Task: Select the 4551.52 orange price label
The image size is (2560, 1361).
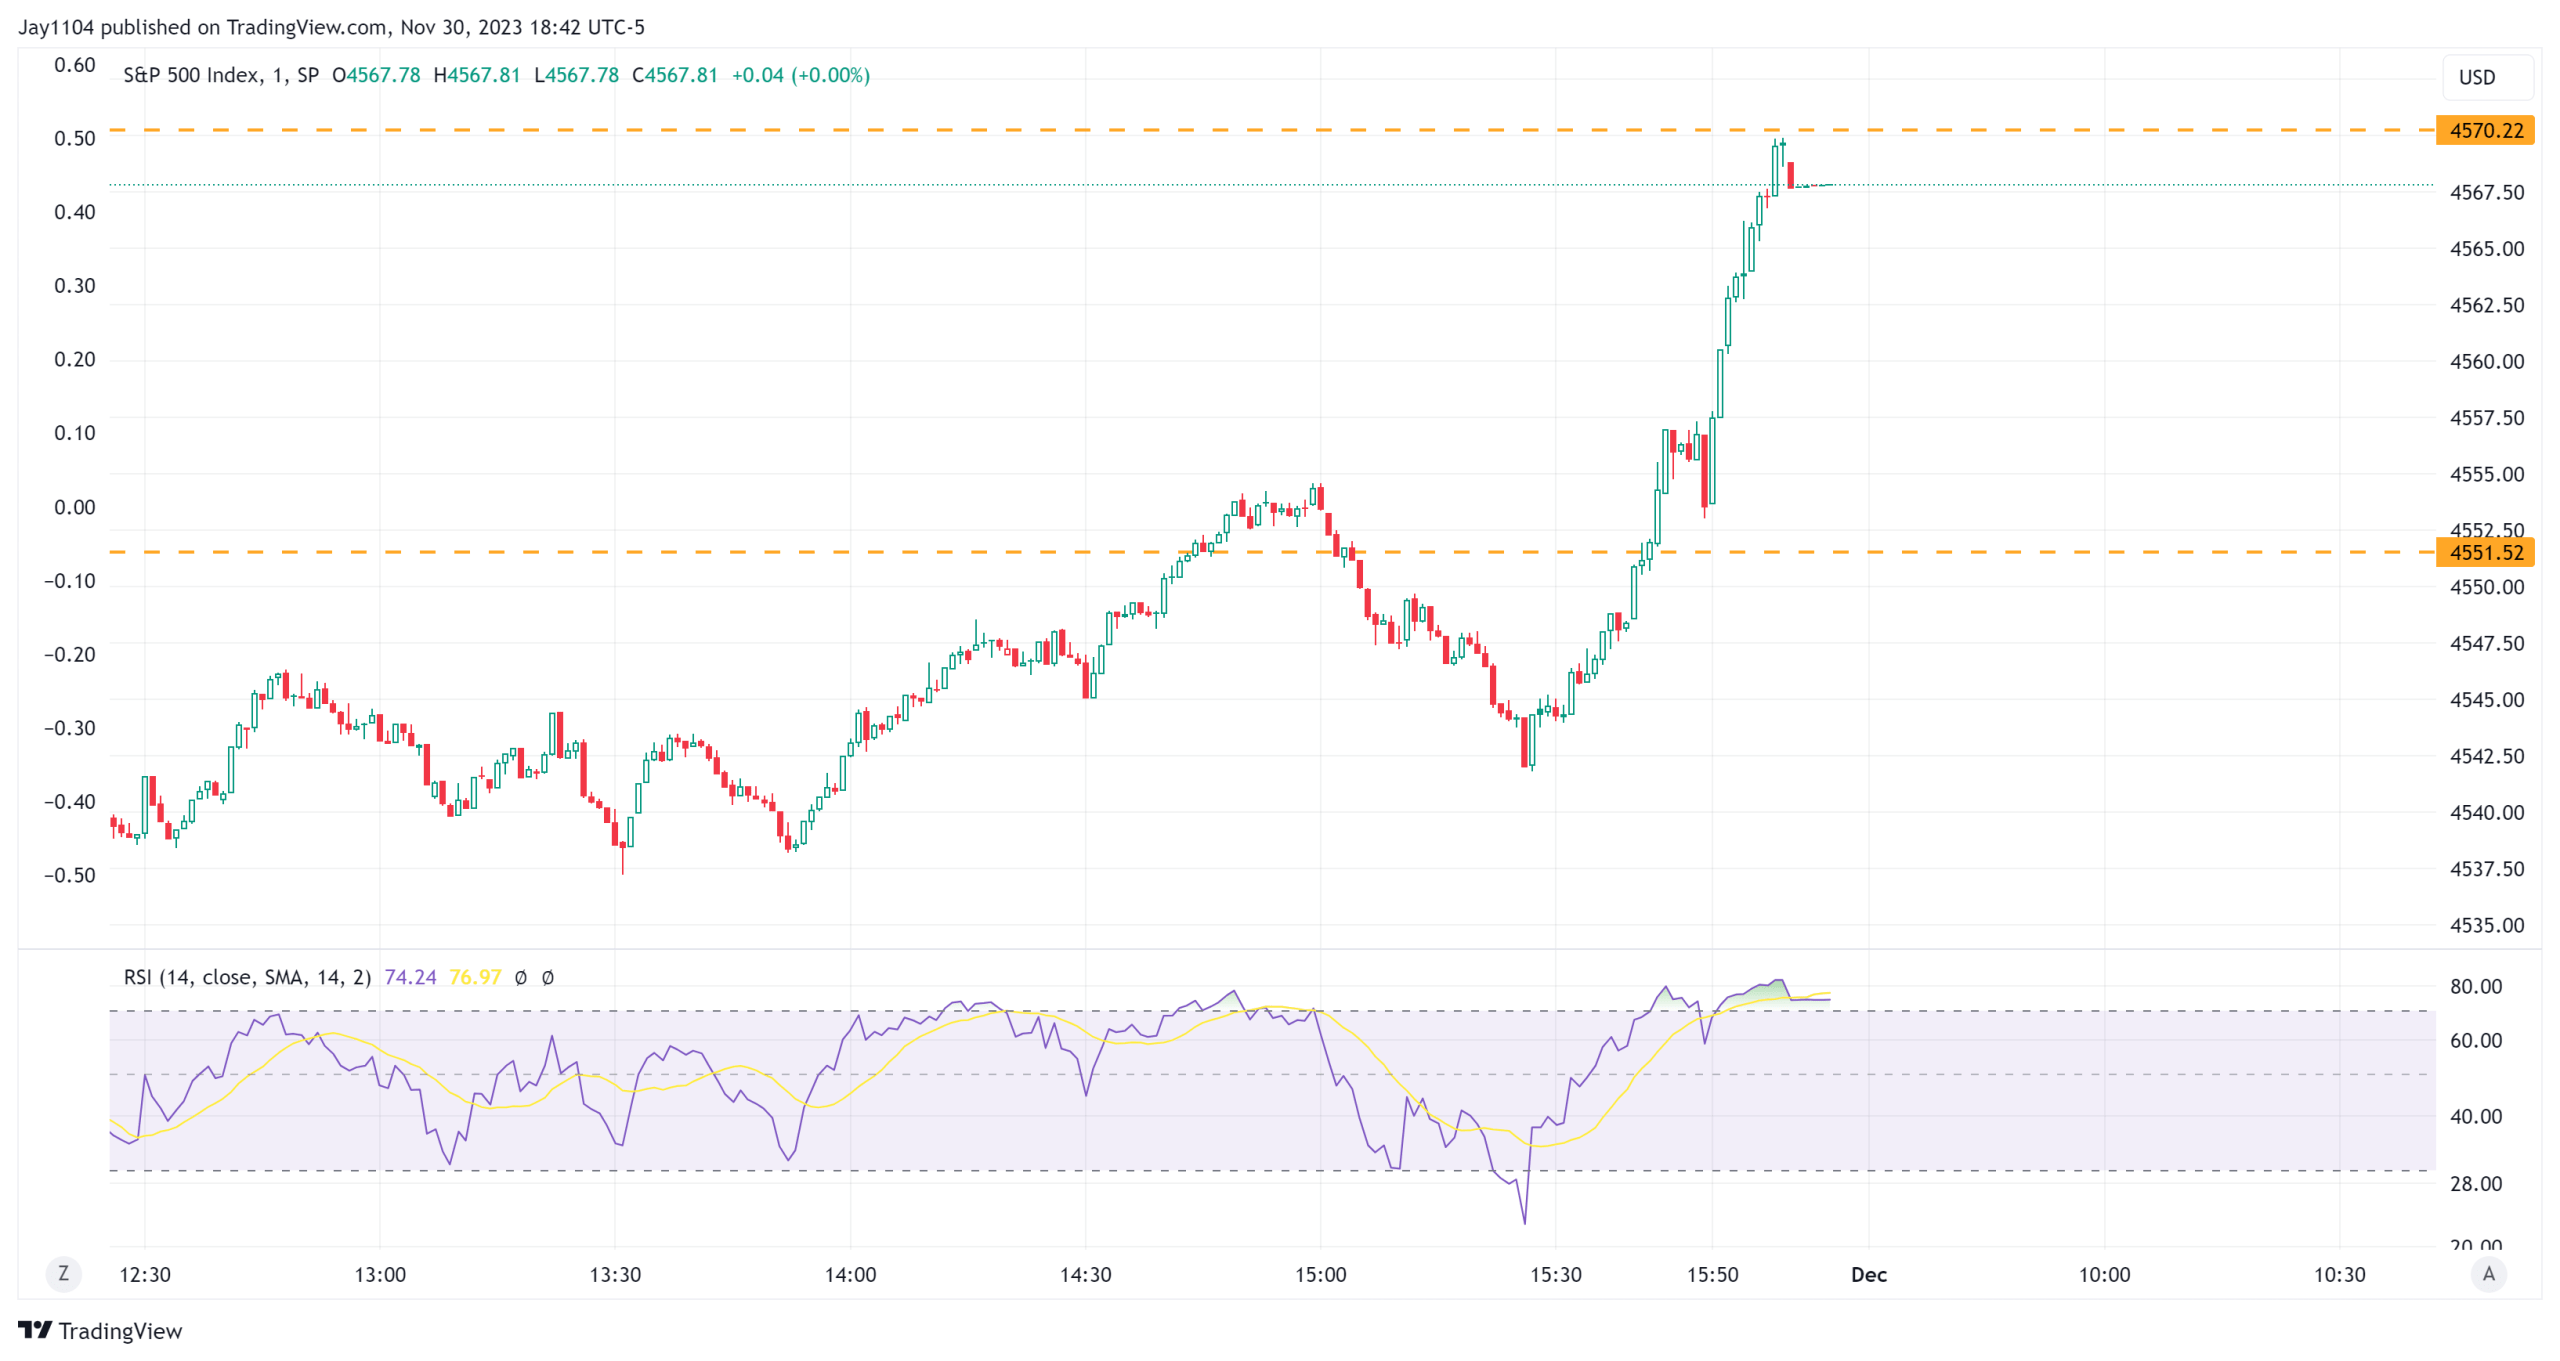Action: [2485, 552]
